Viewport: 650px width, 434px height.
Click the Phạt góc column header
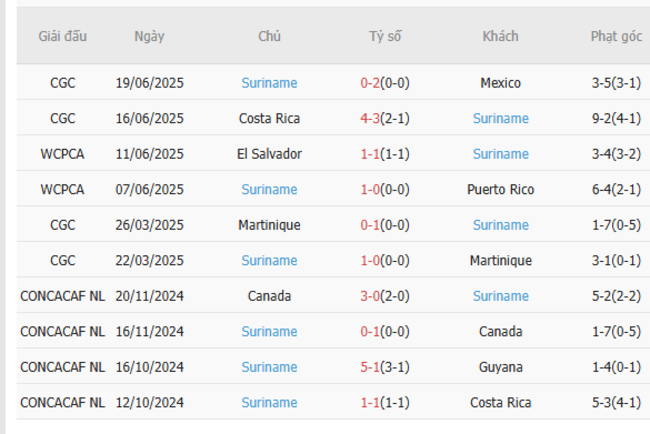pos(616,36)
